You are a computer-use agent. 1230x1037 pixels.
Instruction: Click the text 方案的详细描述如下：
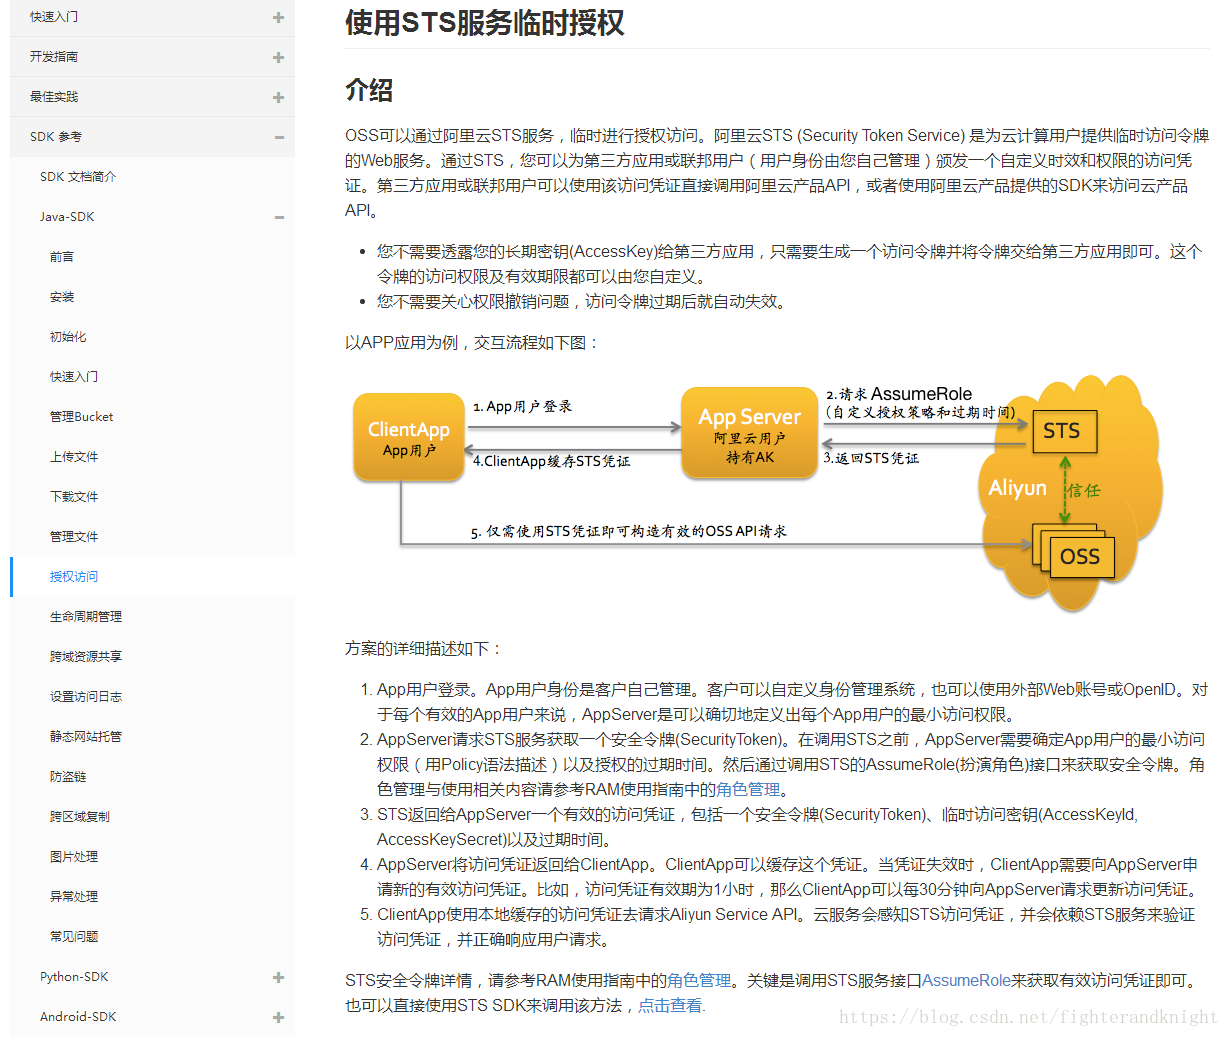point(424,648)
